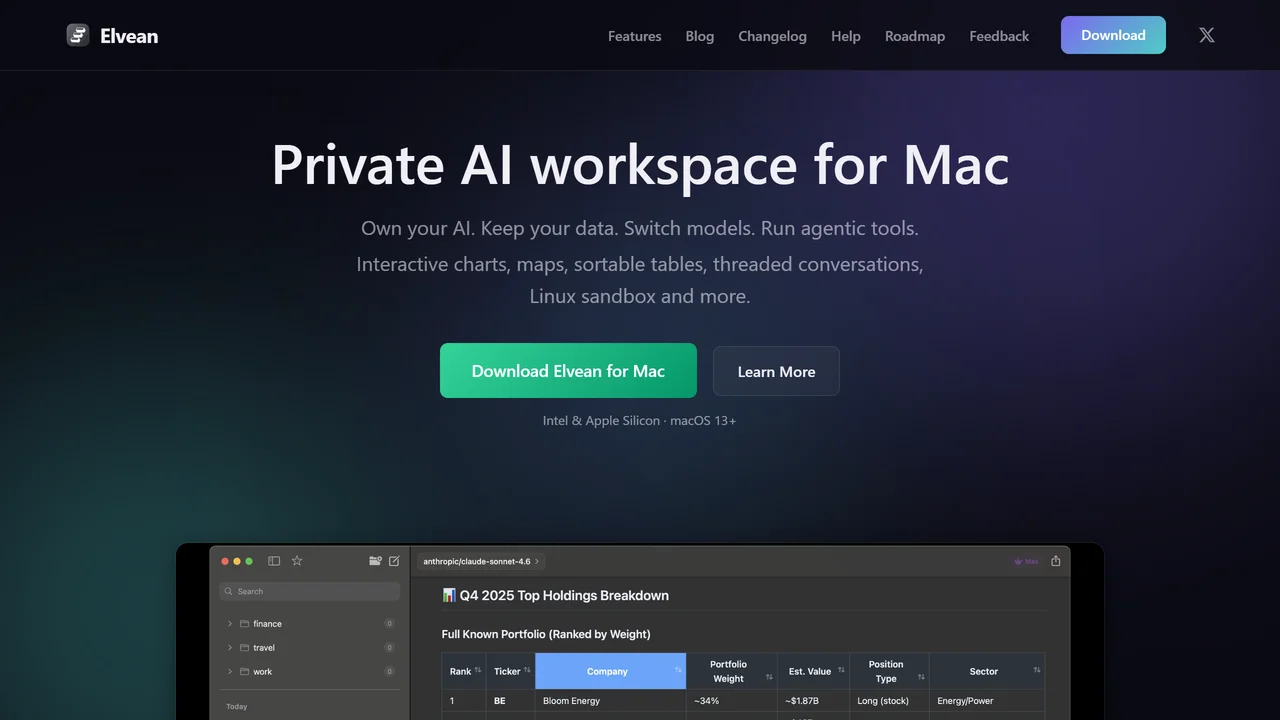Select the Company column header

point(611,671)
